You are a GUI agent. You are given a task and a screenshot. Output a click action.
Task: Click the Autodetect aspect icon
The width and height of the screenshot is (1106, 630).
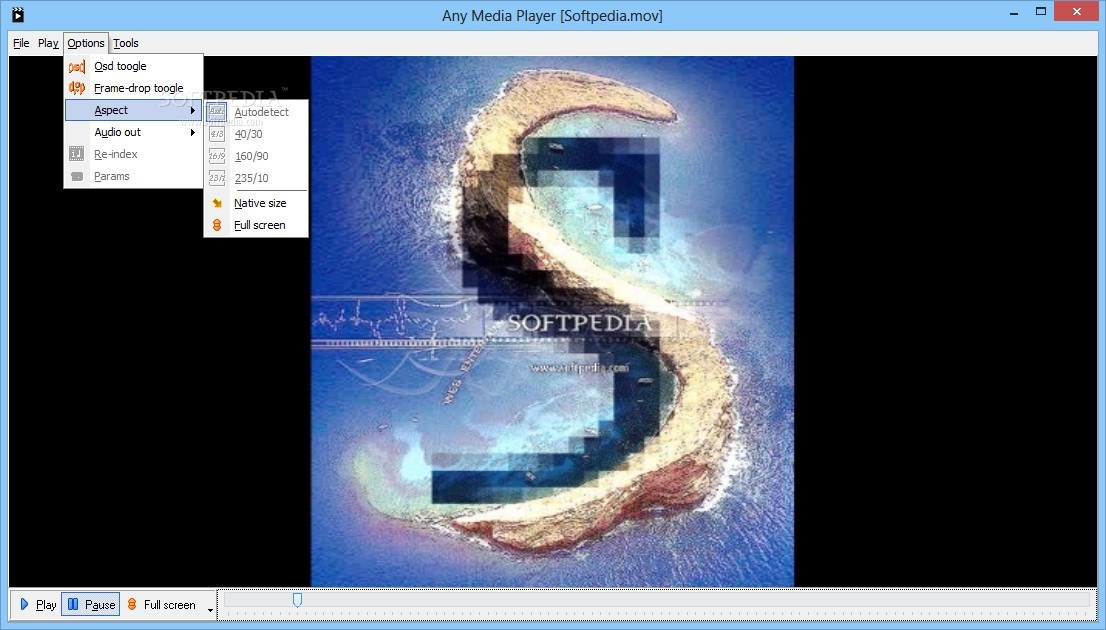tap(217, 111)
